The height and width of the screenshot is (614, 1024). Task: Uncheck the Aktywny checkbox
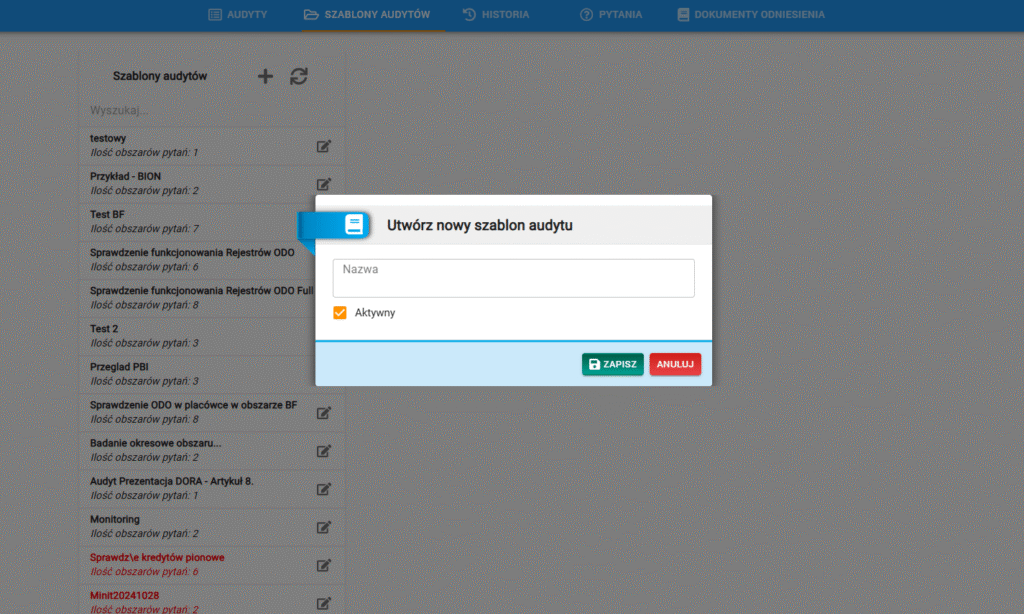(340, 313)
